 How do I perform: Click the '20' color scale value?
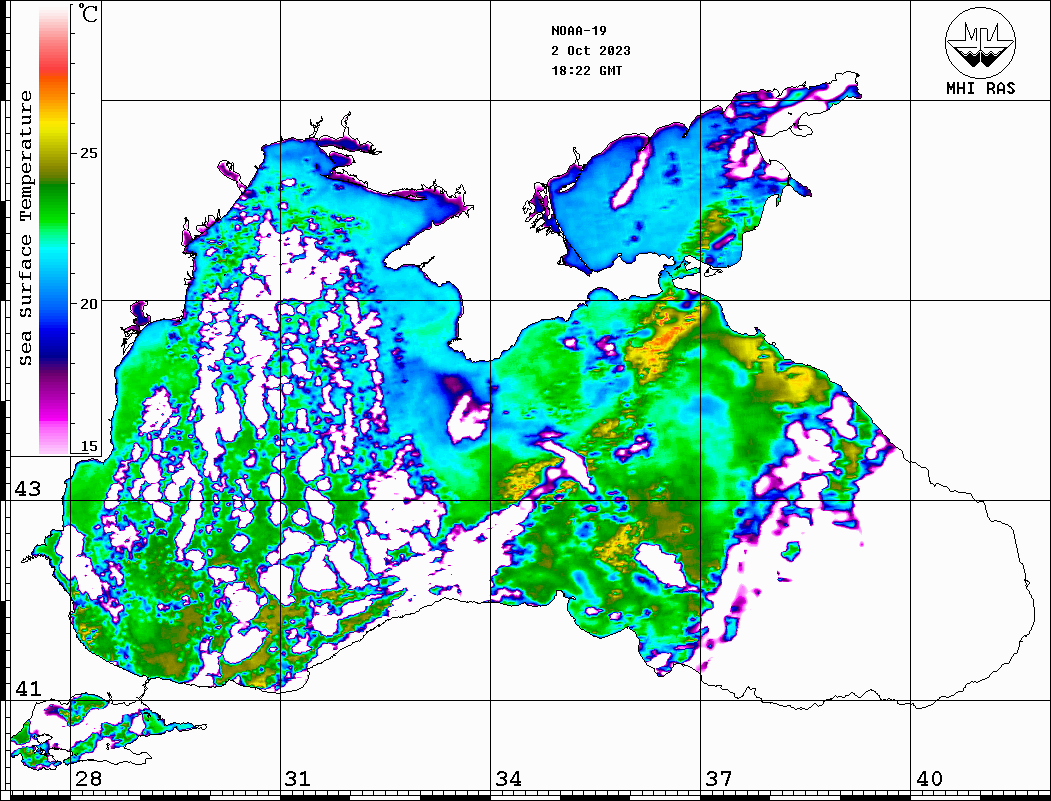click(88, 304)
